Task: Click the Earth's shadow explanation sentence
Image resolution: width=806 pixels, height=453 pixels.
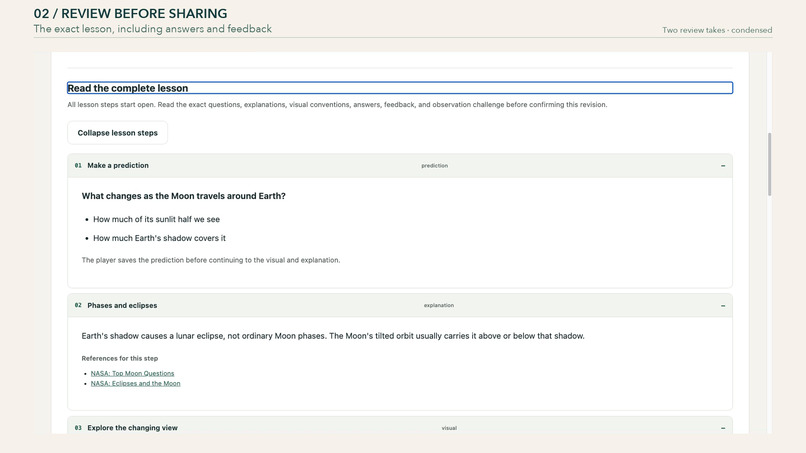Action: click(333, 336)
